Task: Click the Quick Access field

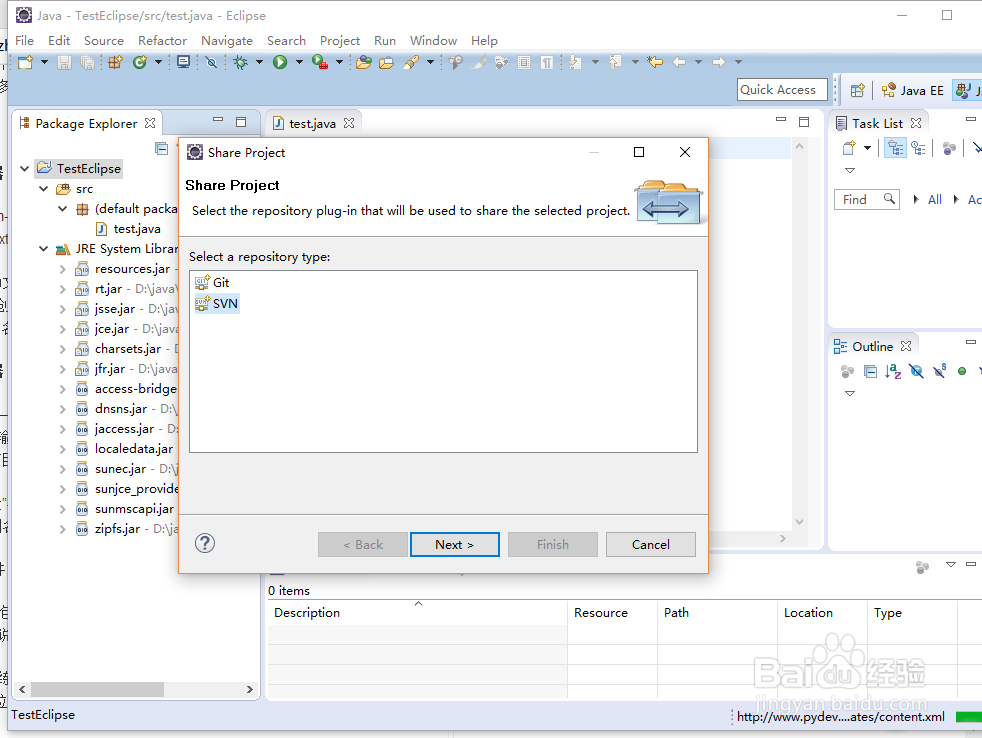Action: point(782,90)
